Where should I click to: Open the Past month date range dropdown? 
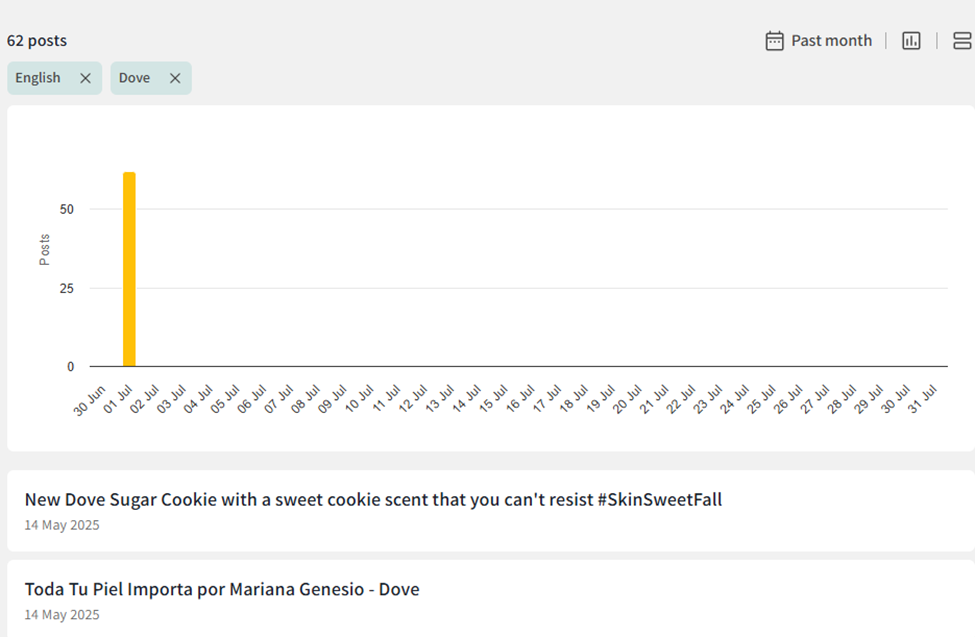(x=831, y=41)
